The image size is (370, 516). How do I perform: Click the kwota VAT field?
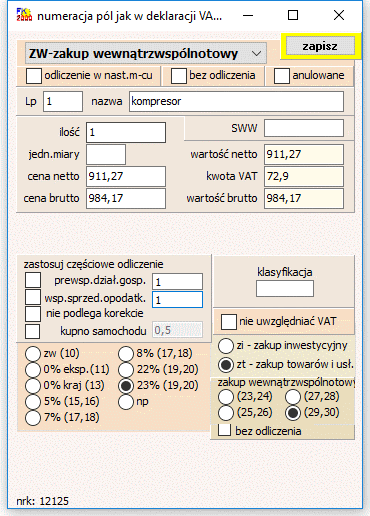click(x=304, y=176)
